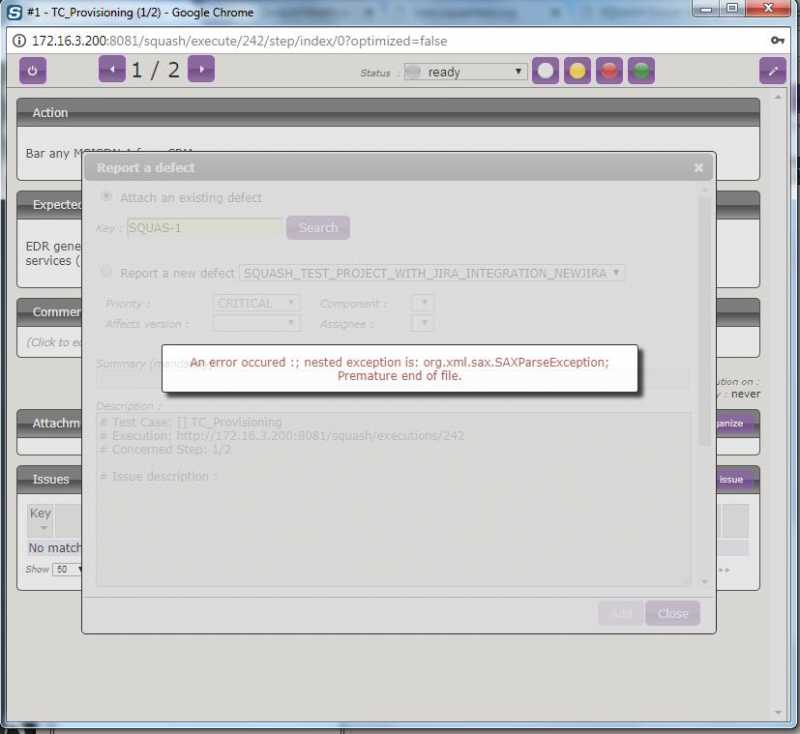Open the Show entries dropdown
800x734 pixels.
(x=68, y=569)
